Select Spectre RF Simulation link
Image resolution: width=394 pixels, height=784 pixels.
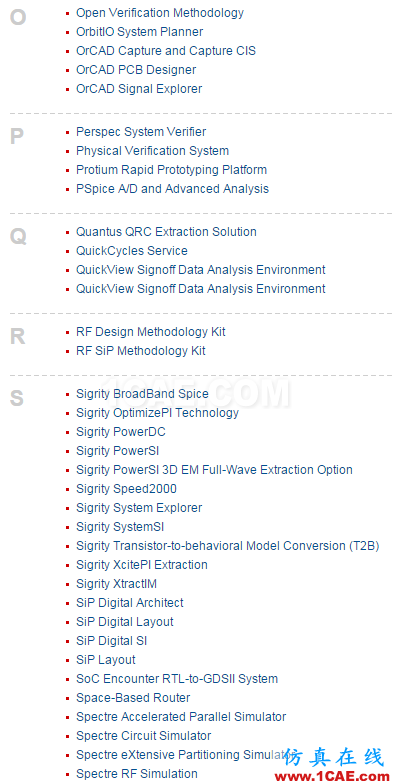pos(136,774)
